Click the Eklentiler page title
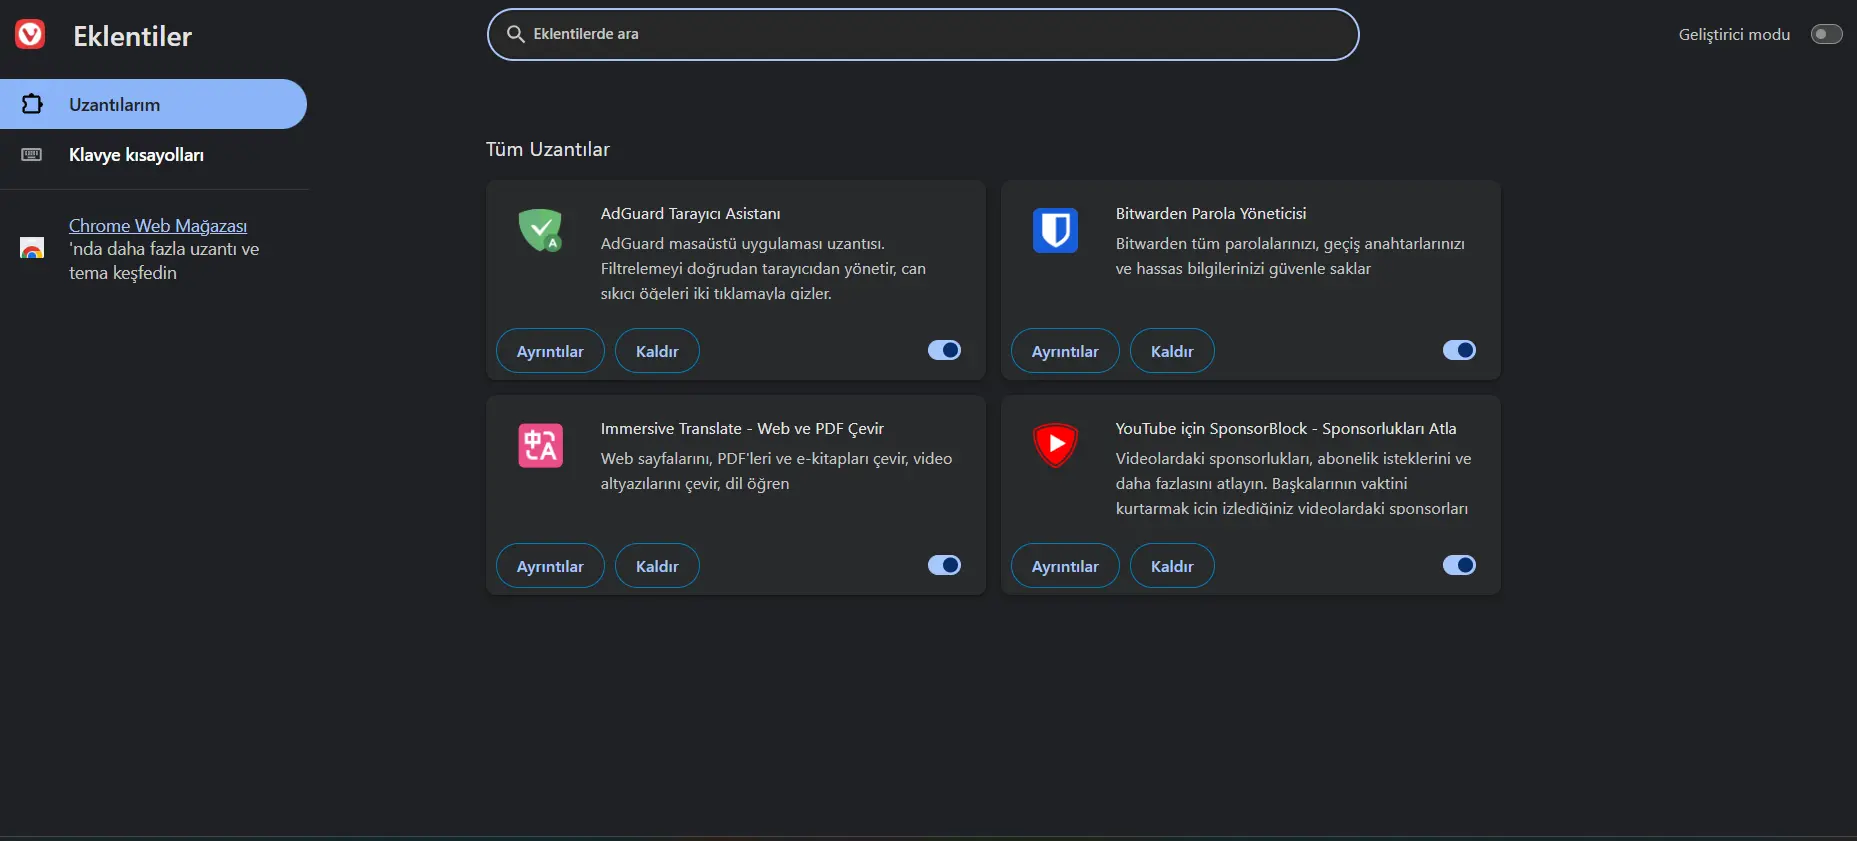1857x841 pixels. (x=132, y=36)
